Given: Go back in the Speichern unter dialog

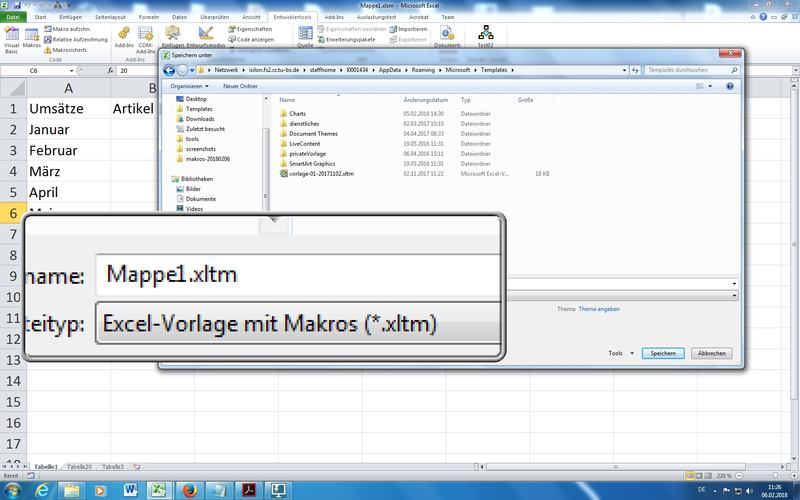Looking at the screenshot, I should [x=169, y=70].
